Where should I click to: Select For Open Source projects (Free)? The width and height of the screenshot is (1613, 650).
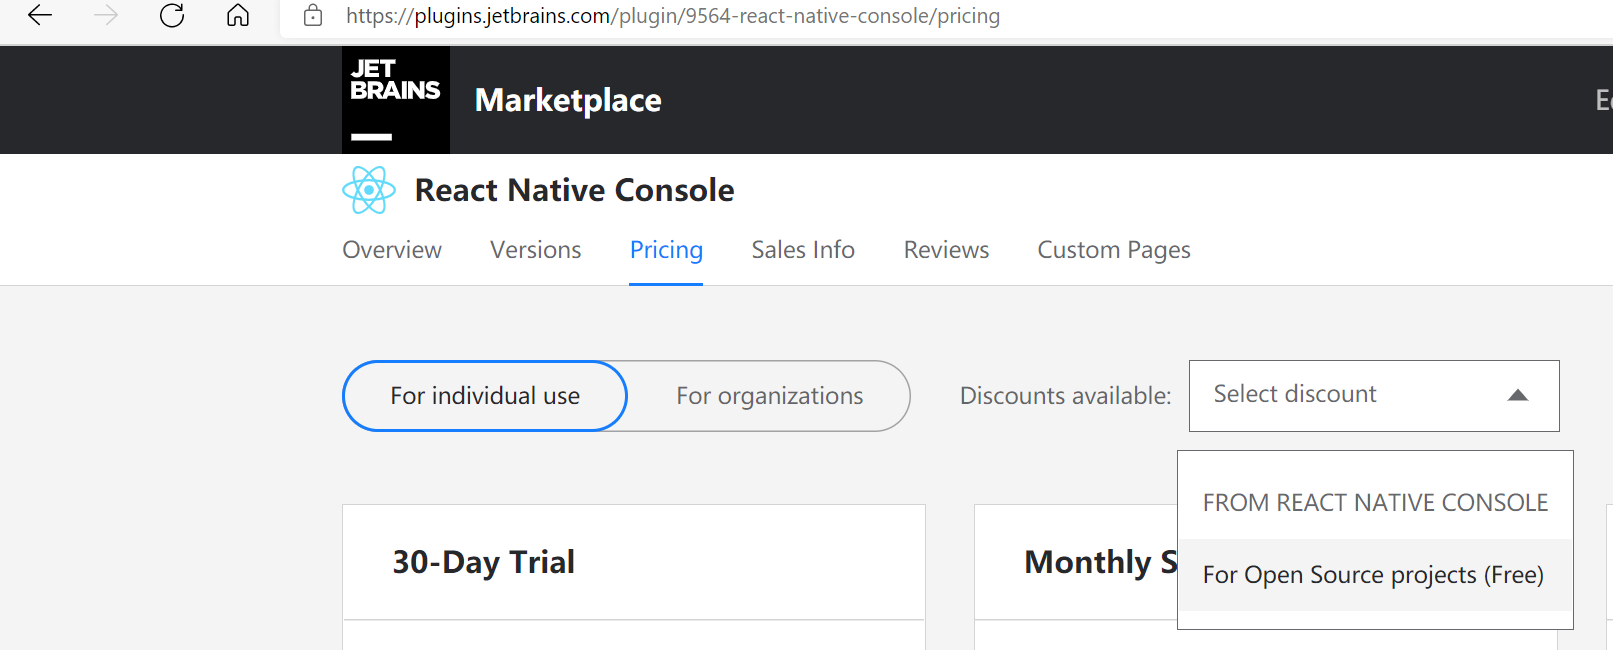point(1375,575)
